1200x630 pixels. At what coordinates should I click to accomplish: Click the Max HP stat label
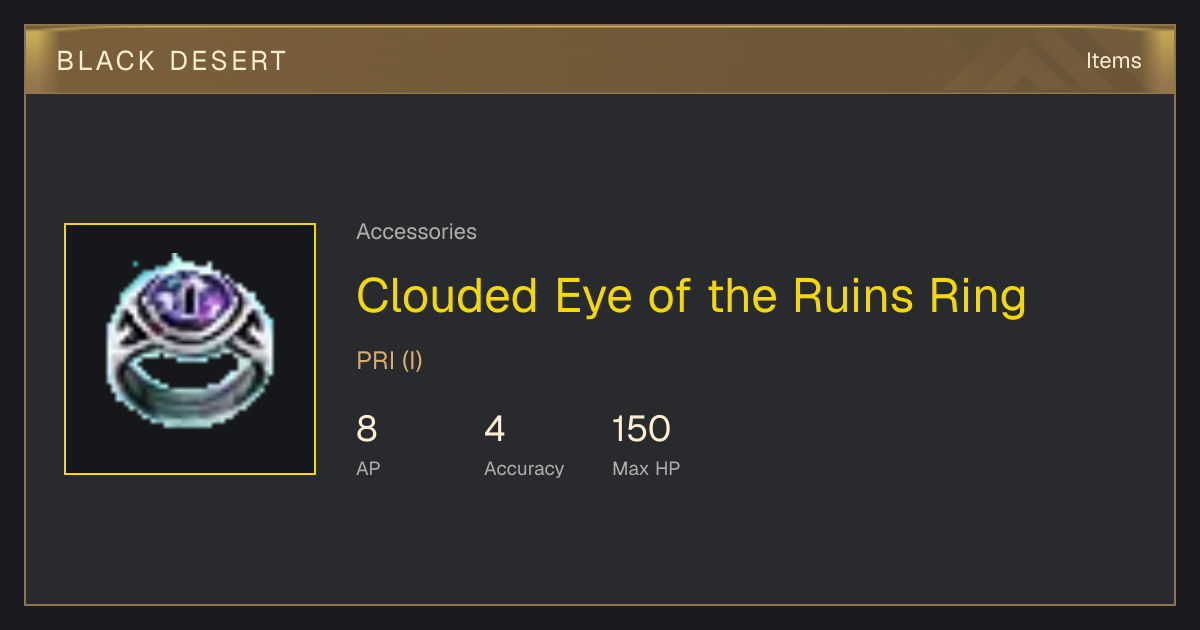[x=646, y=468]
